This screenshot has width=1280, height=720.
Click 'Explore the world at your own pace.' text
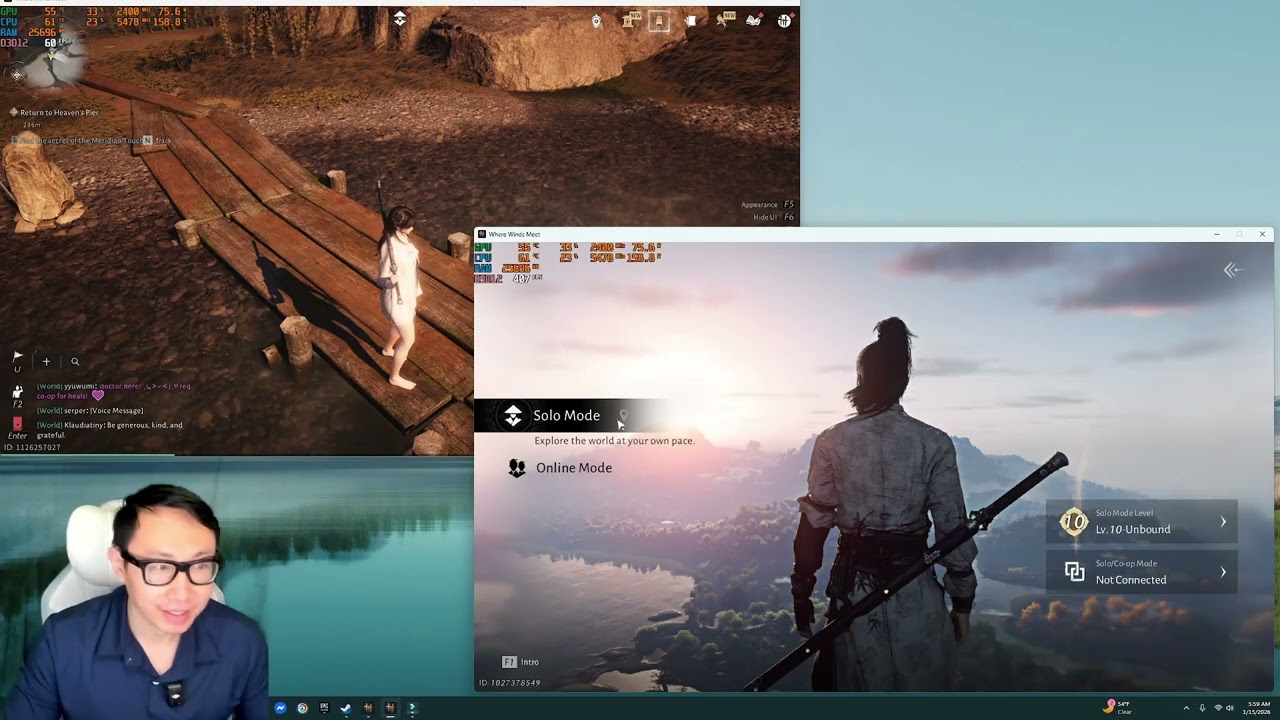click(614, 441)
